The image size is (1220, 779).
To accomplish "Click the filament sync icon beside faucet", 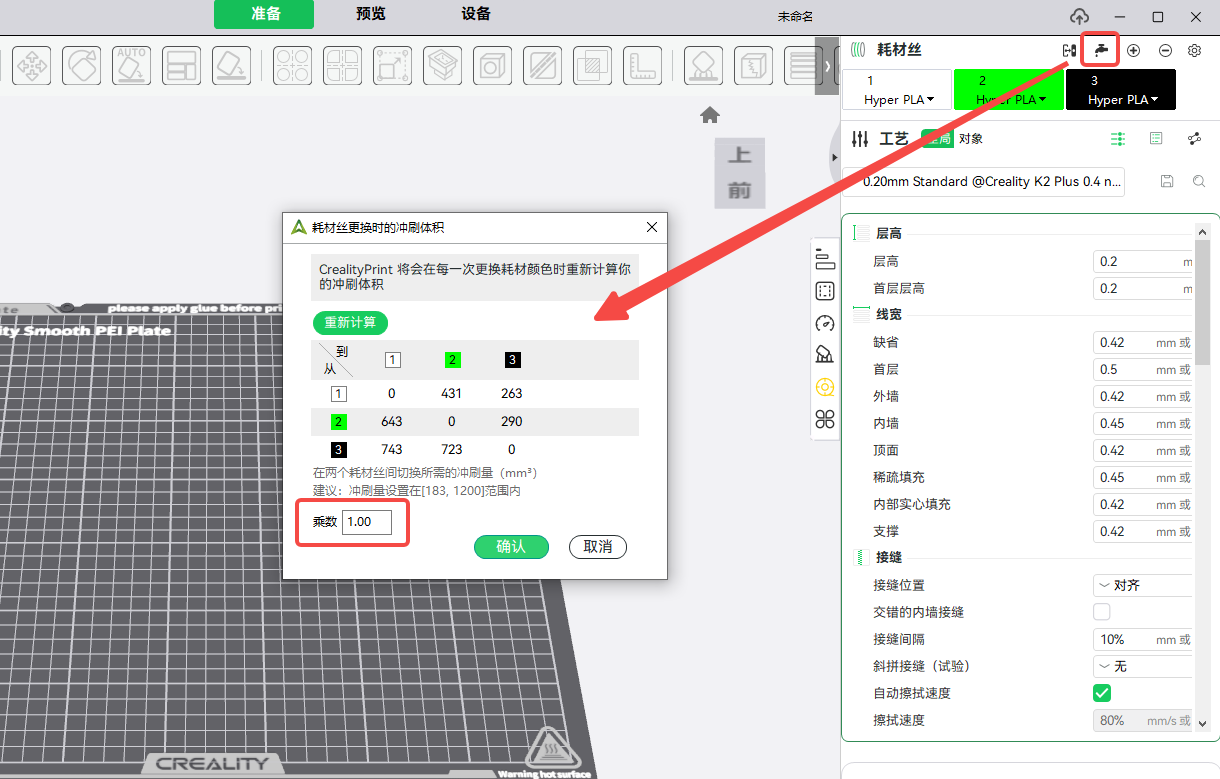I will [1069, 50].
